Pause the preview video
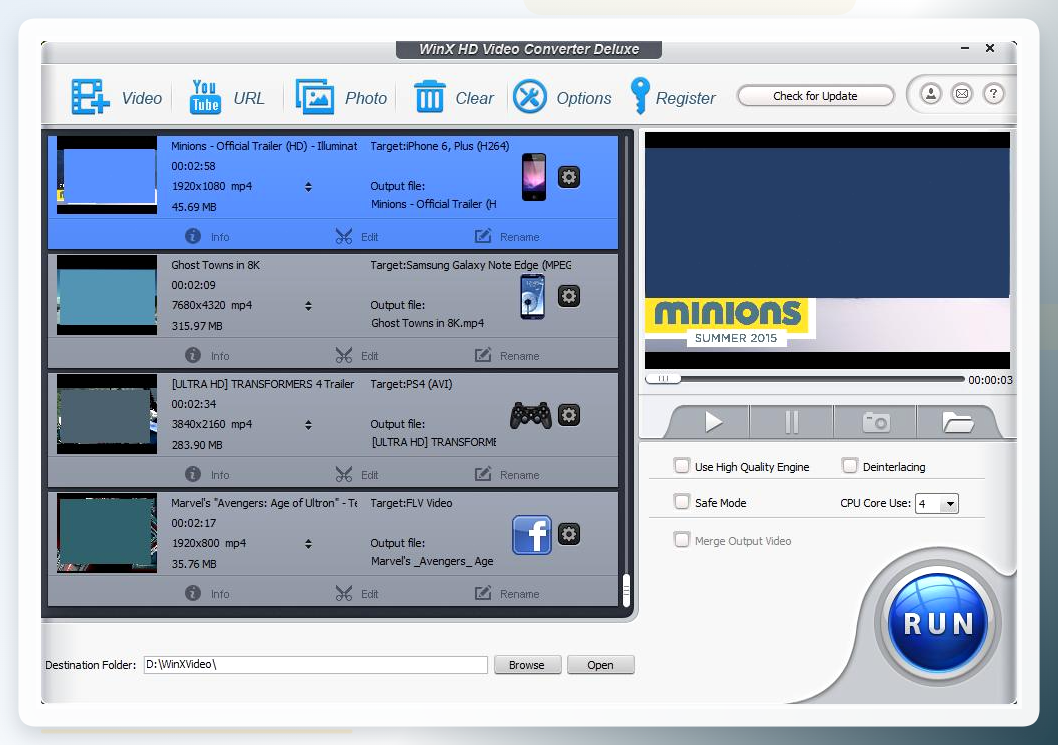This screenshot has width=1058, height=745. pos(791,422)
